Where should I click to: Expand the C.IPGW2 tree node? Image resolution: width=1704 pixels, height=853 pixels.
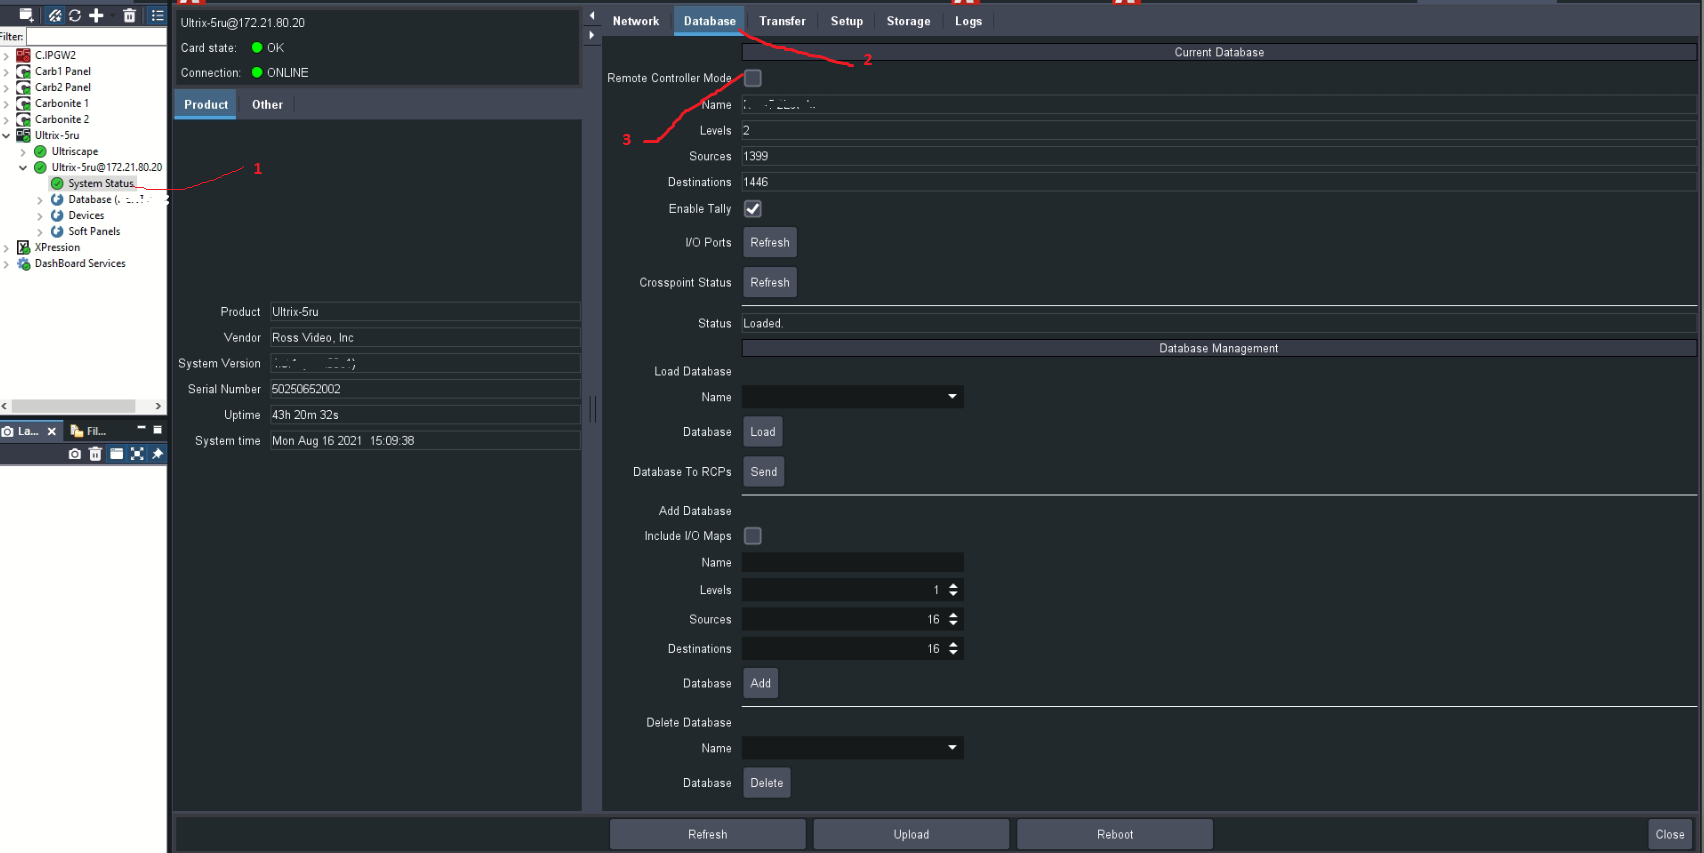[x=6, y=55]
